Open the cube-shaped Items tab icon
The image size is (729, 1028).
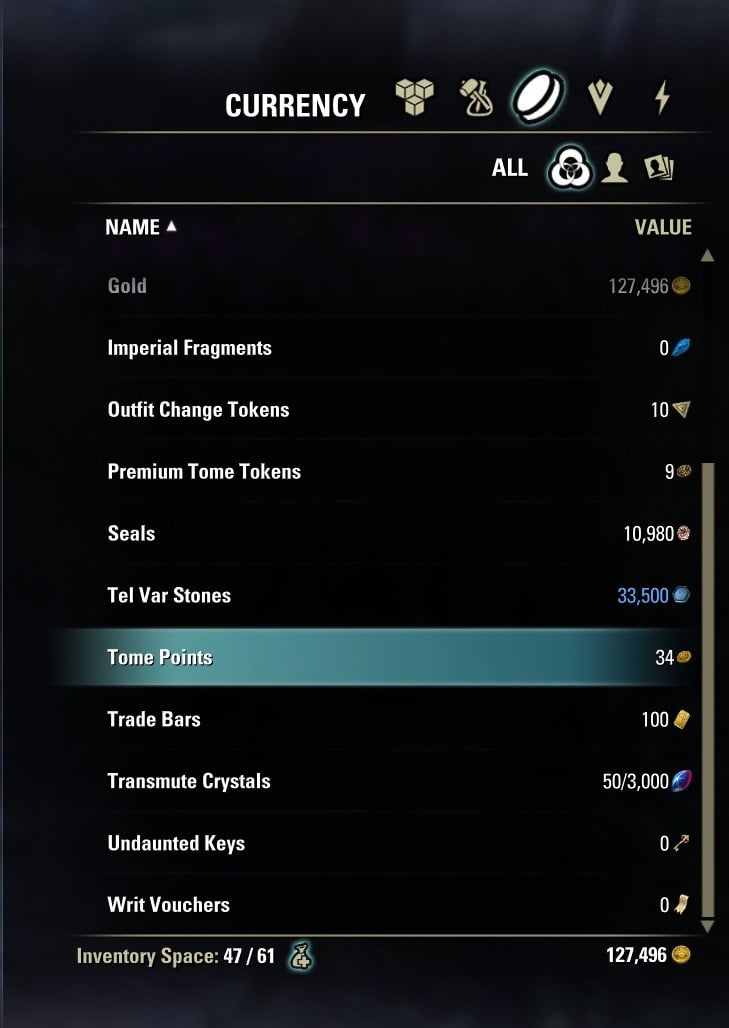413,97
